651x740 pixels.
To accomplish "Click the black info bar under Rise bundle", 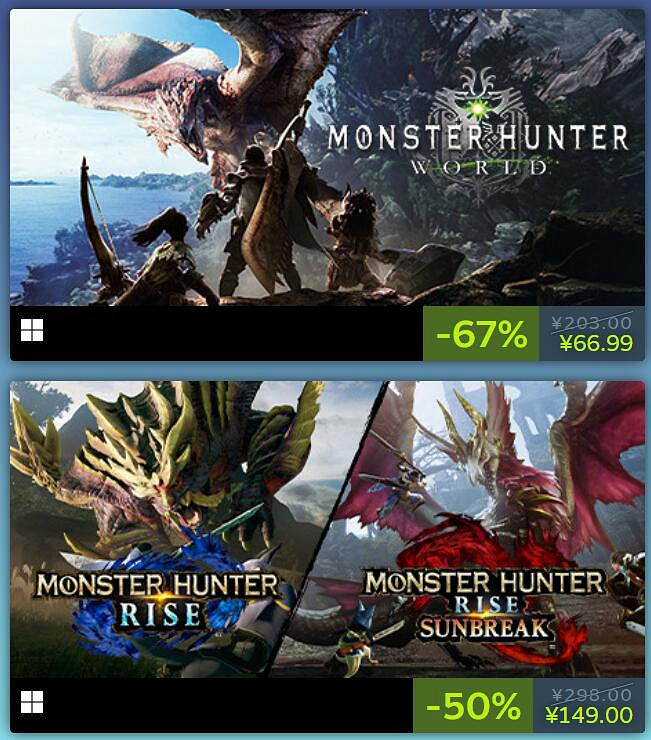I will pos(211,706).
